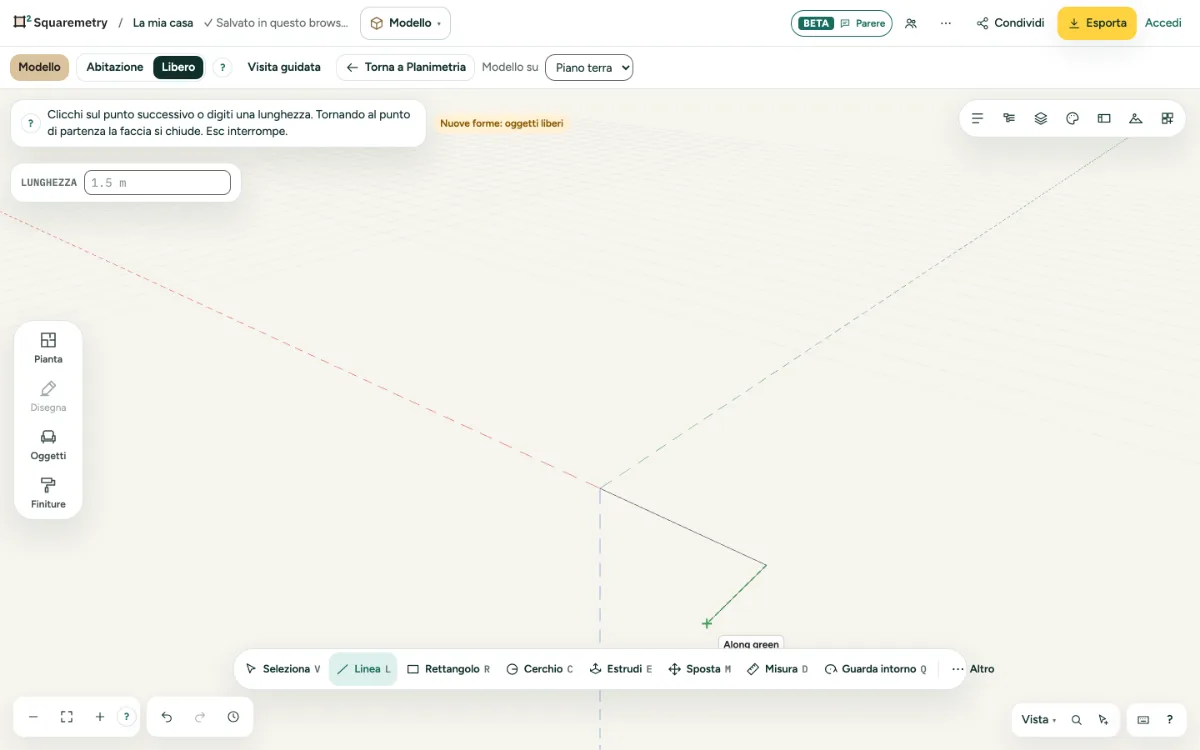The width and height of the screenshot is (1200, 750).
Task: Click the search magnifier icon
Action: tap(1077, 720)
